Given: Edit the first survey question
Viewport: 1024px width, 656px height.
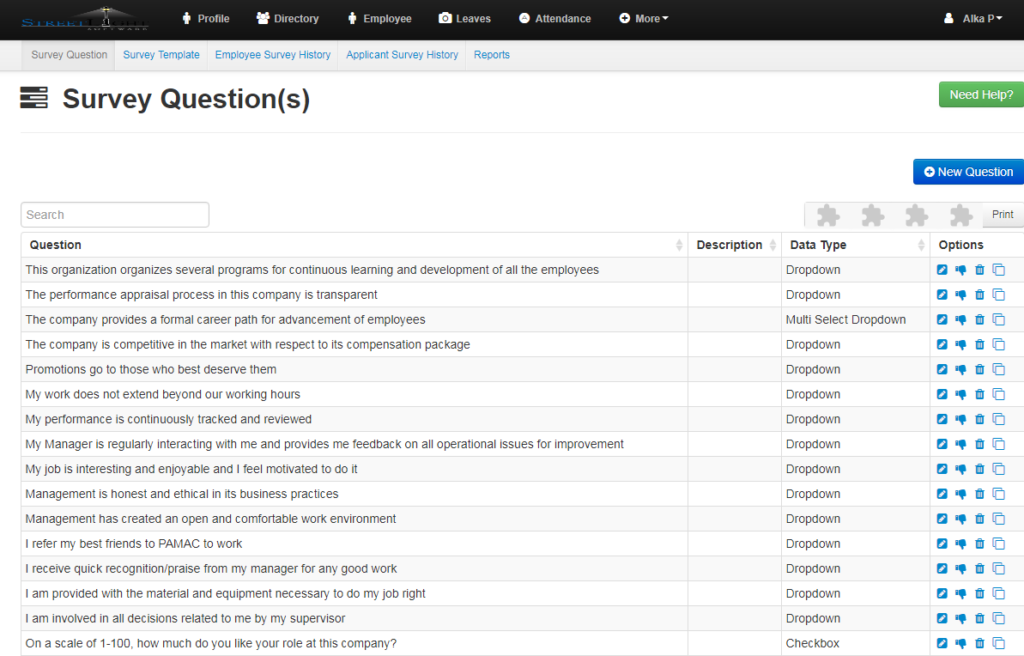Looking at the screenshot, I should (942, 269).
